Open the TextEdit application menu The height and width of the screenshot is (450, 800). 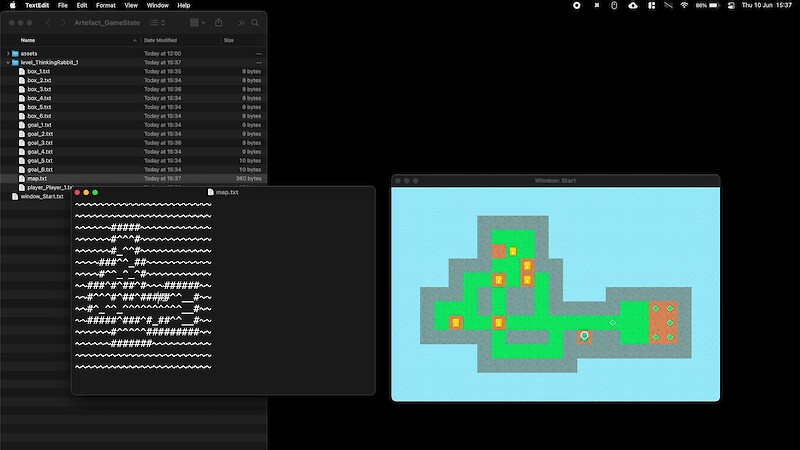tap(37, 5)
